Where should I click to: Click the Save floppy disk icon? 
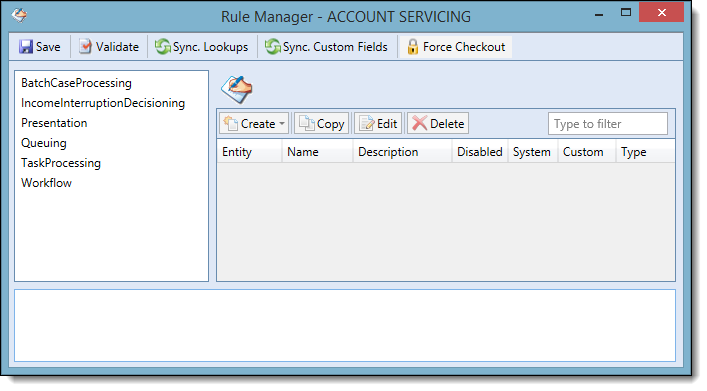pyautogui.click(x=26, y=46)
